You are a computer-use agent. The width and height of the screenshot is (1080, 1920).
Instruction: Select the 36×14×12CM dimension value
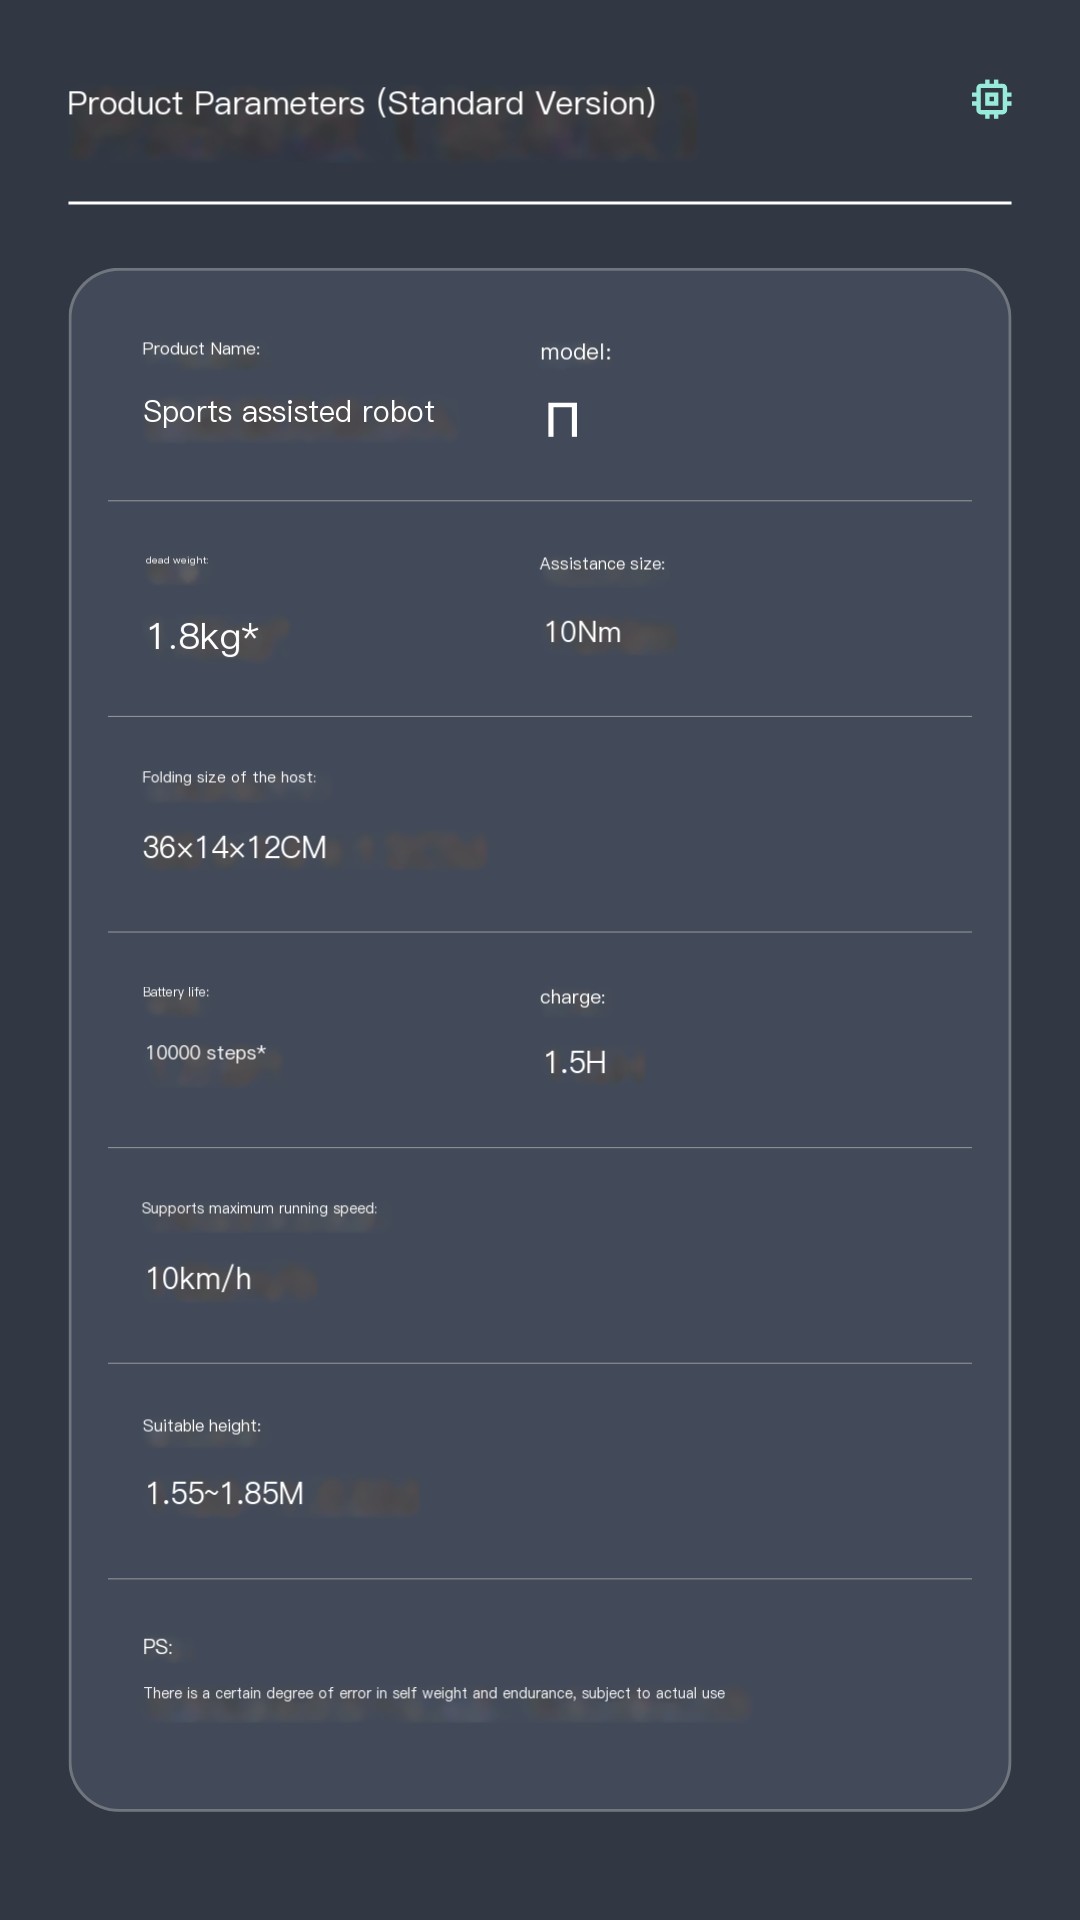(x=234, y=848)
